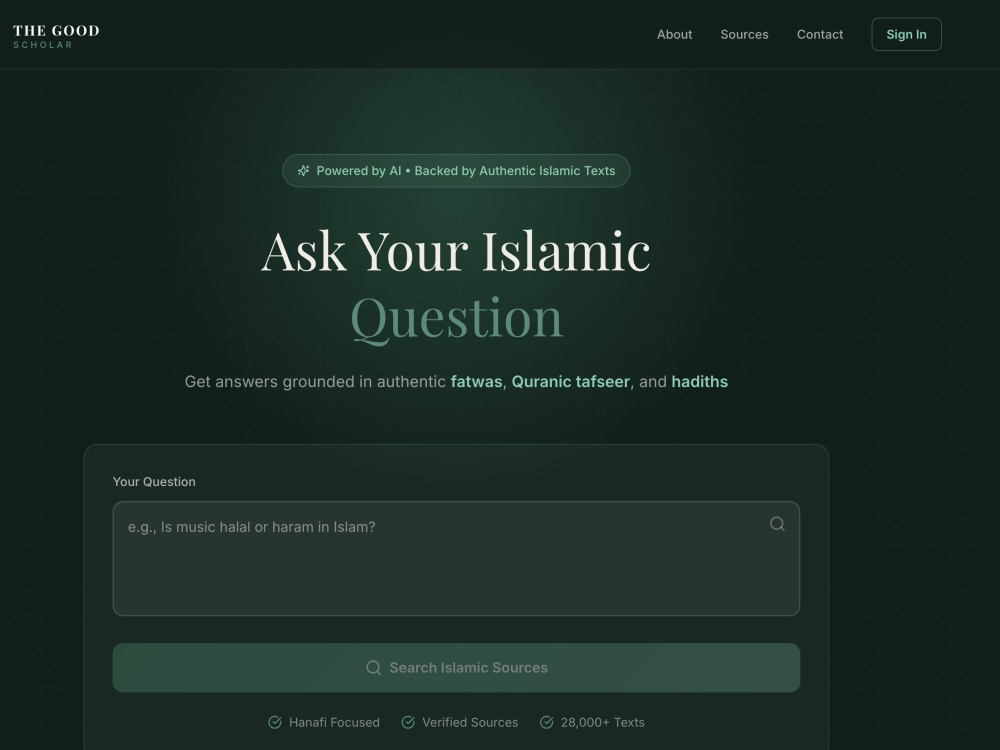1000x750 pixels.
Task: Click the magnifier icon inside the question box
Action: coord(777,524)
